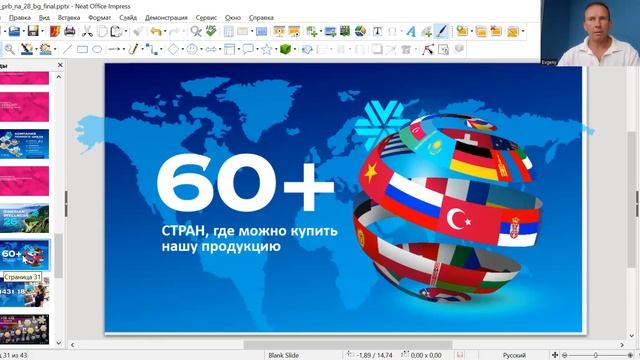
Task: Insert chart icon
Action: [360, 31]
